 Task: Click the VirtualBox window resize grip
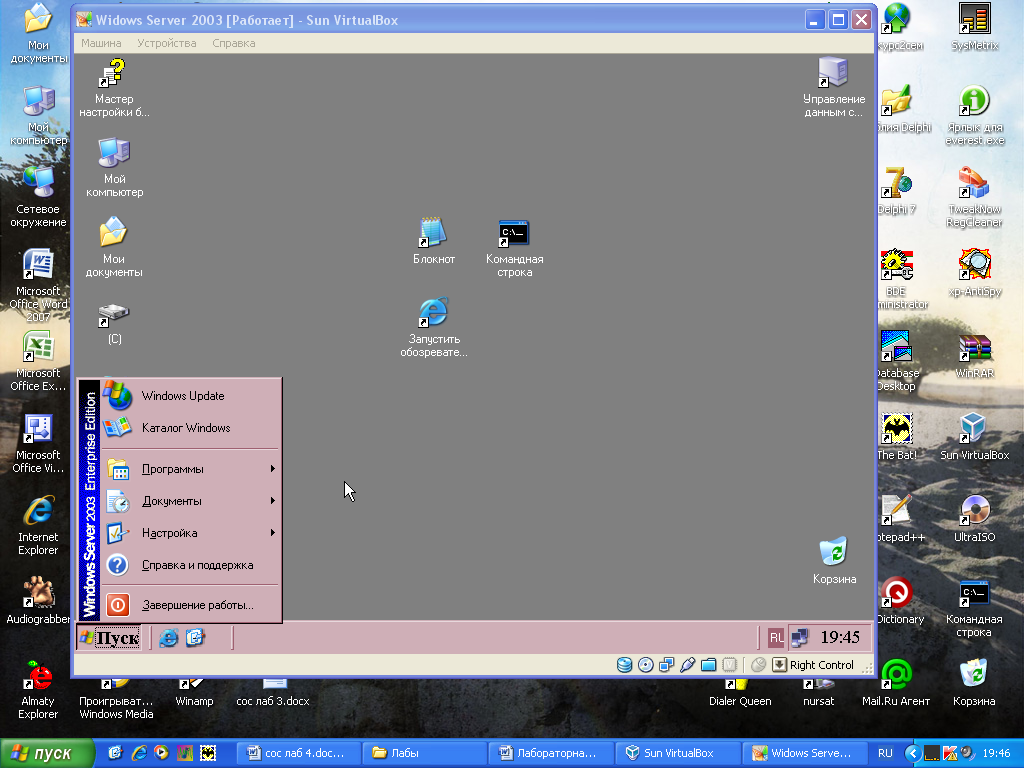click(x=867, y=667)
